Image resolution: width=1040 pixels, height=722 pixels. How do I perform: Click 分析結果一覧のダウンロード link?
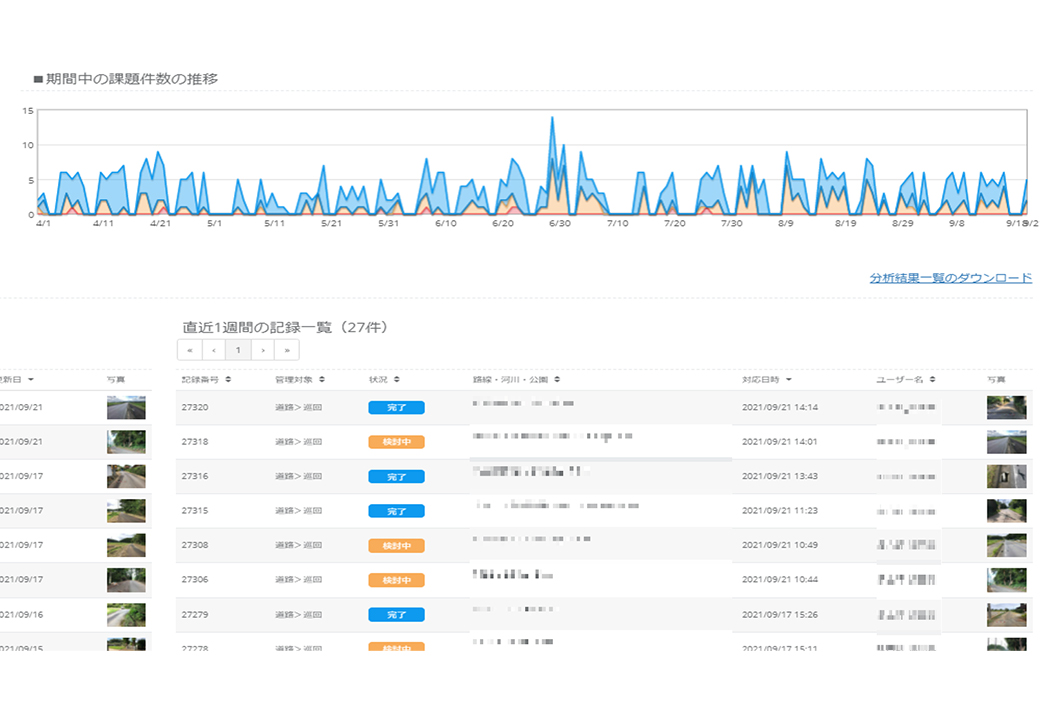(950, 278)
